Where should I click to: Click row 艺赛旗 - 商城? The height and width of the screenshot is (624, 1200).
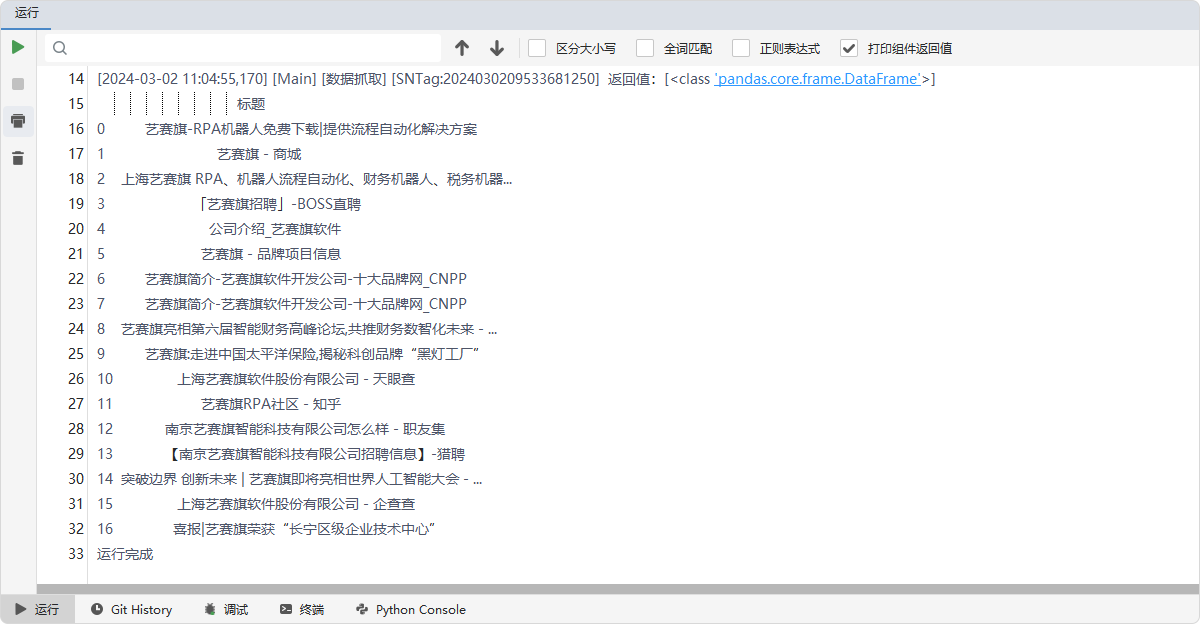point(259,154)
